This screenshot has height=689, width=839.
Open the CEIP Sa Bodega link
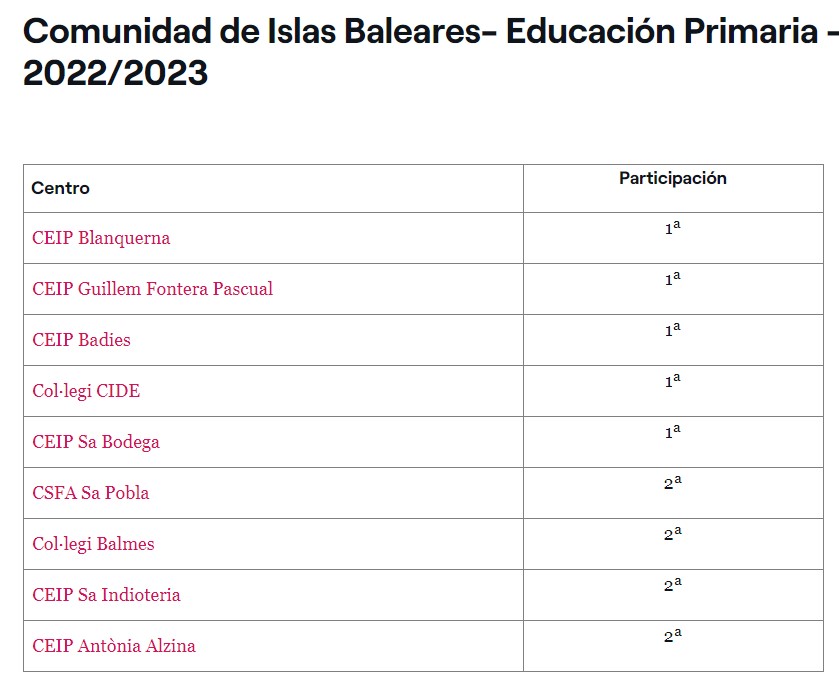(96, 442)
